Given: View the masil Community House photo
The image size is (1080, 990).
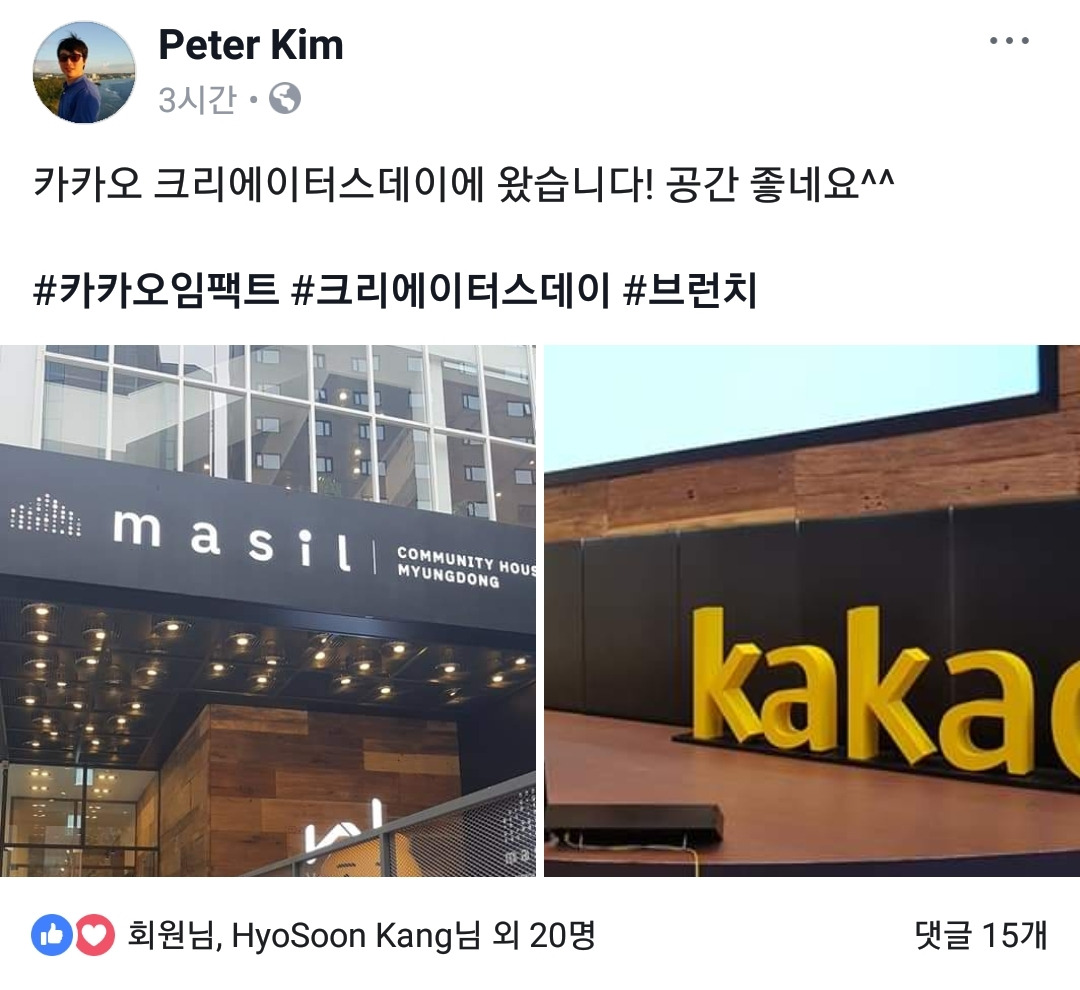Looking at the screenshot, I should [268, 610].
